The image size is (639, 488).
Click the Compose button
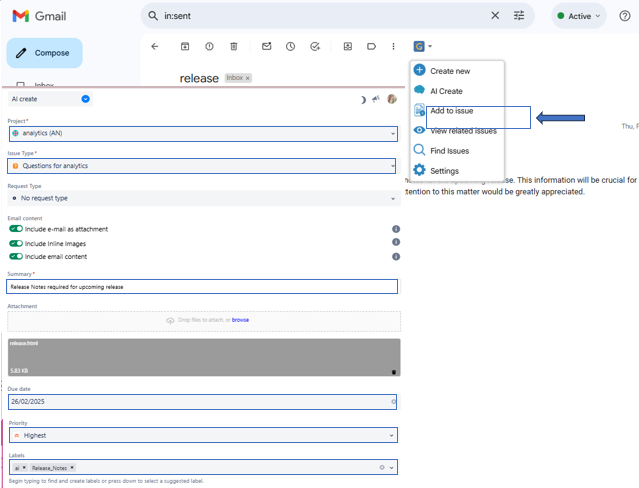(44, 53)
